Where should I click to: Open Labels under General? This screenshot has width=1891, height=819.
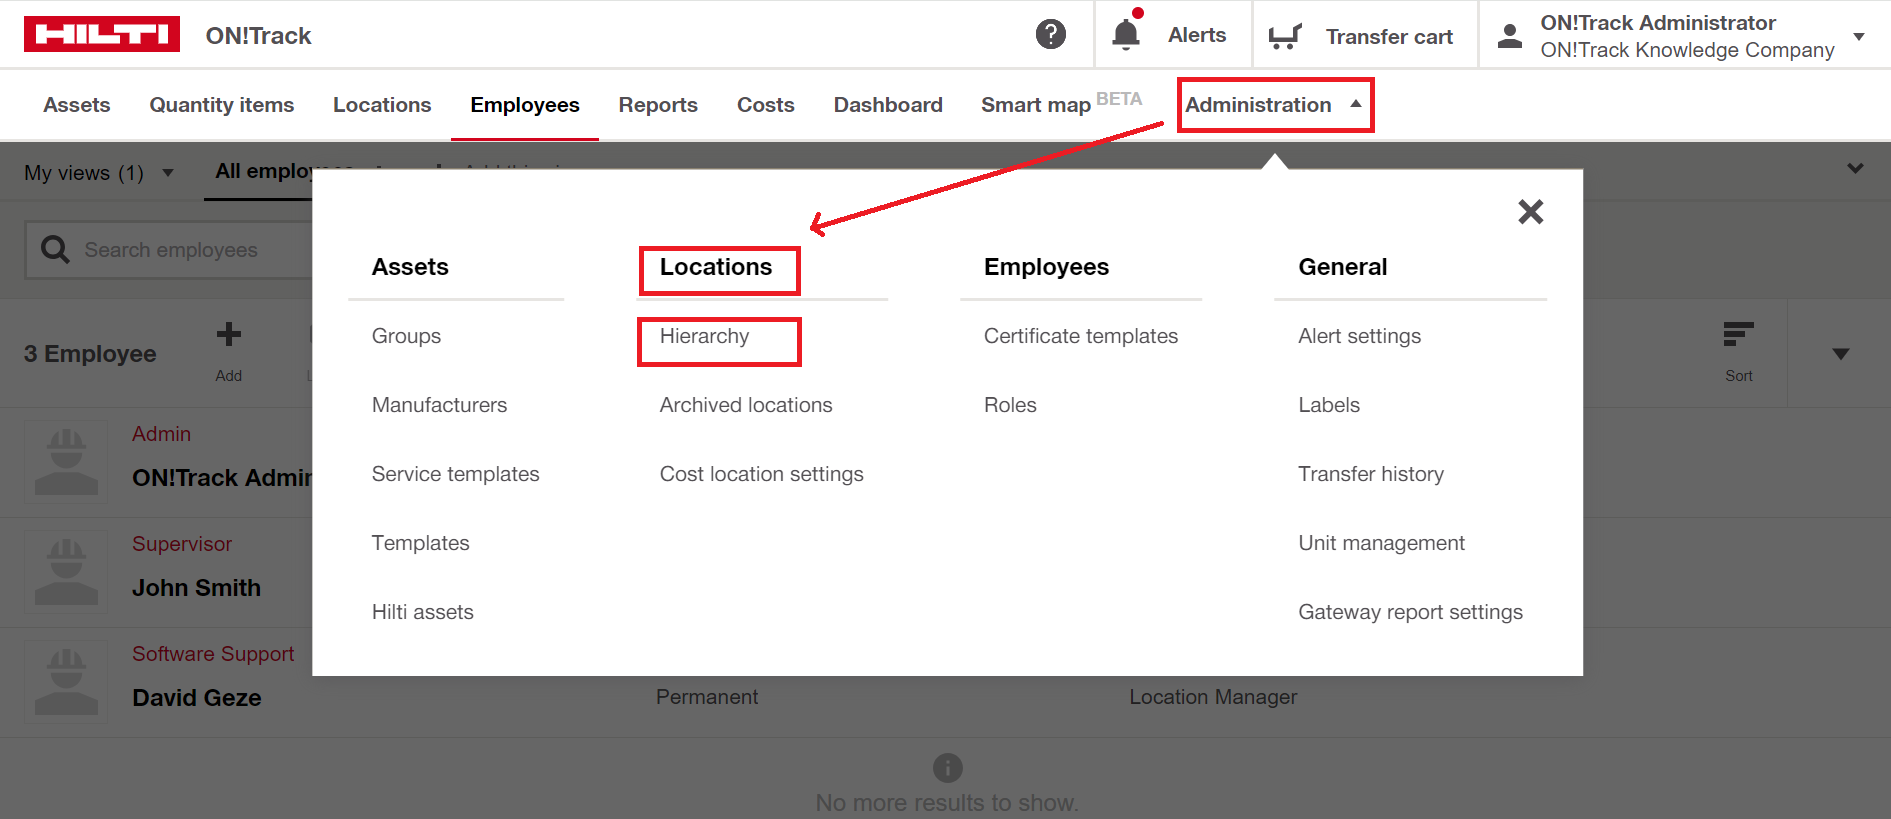[1329, 405]
